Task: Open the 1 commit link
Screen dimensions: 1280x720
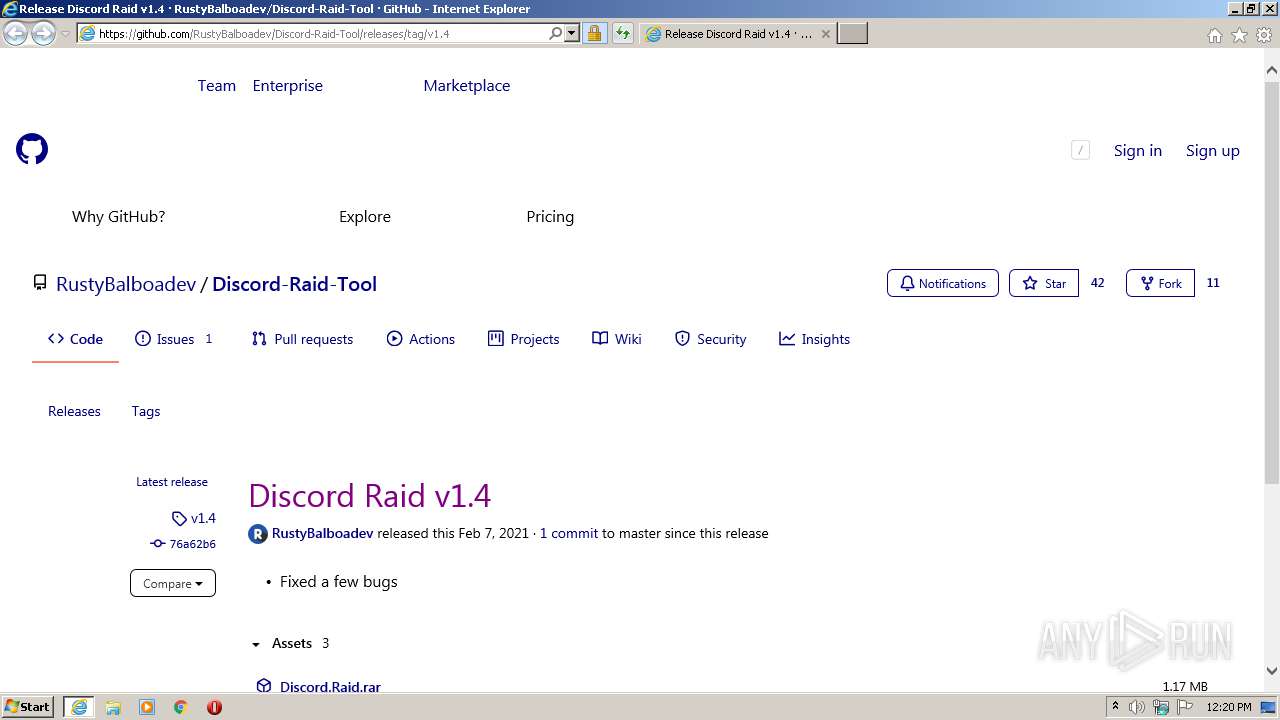Action: (x=569, y=534)
